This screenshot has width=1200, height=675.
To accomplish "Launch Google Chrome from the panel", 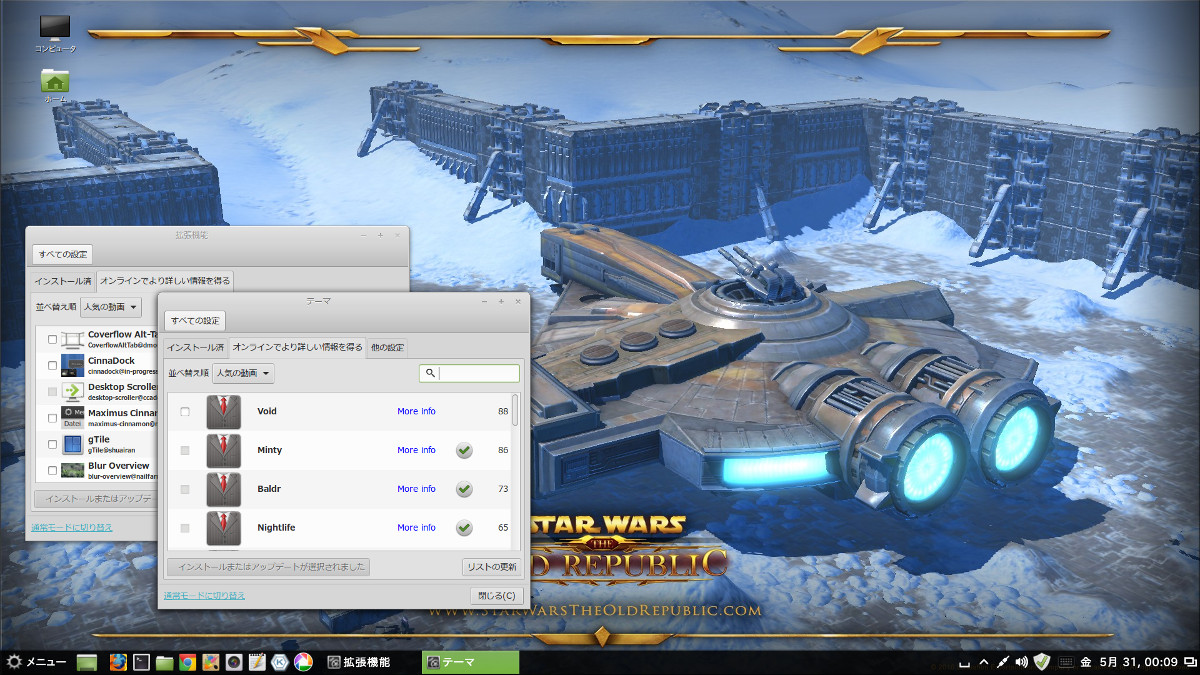I will click(187, 662).
